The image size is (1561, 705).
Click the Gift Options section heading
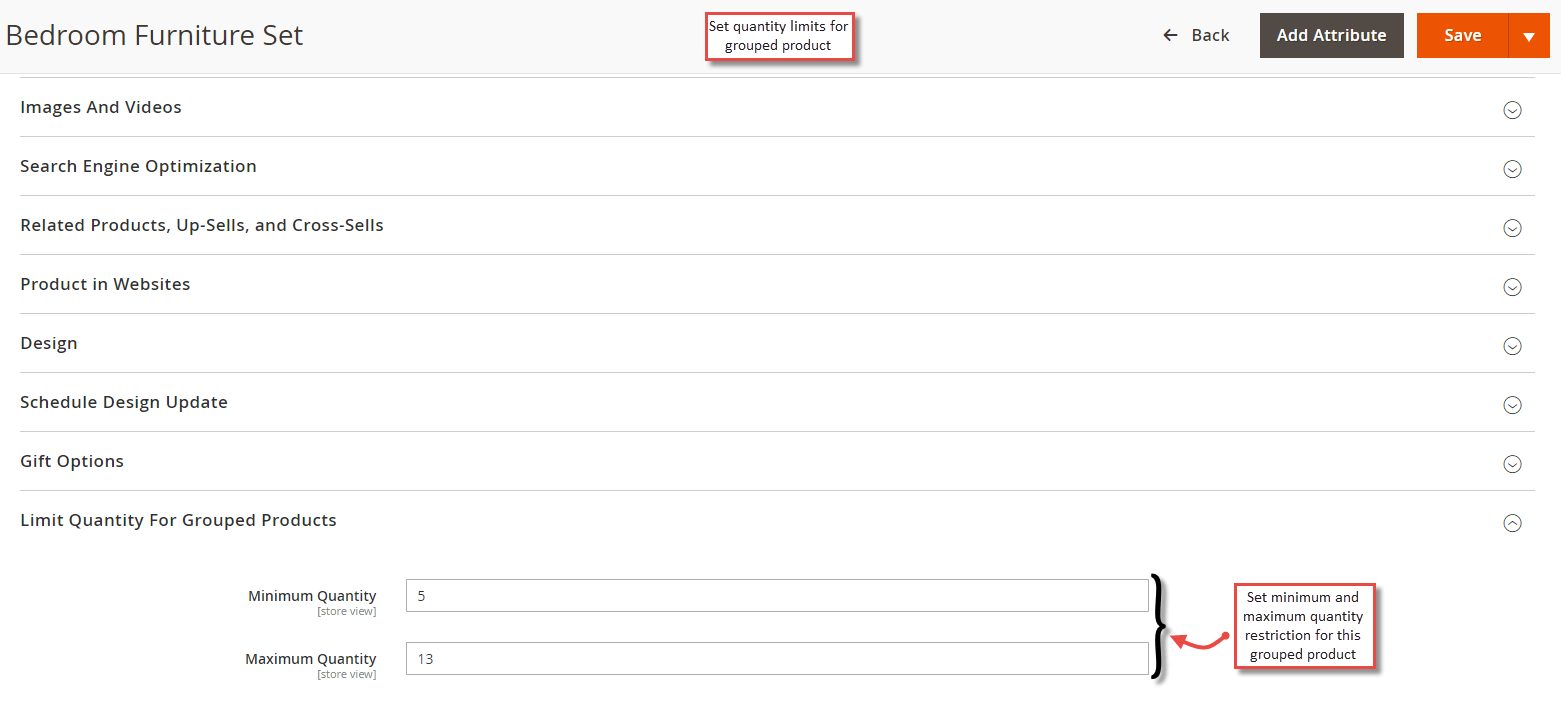[71, 461]
